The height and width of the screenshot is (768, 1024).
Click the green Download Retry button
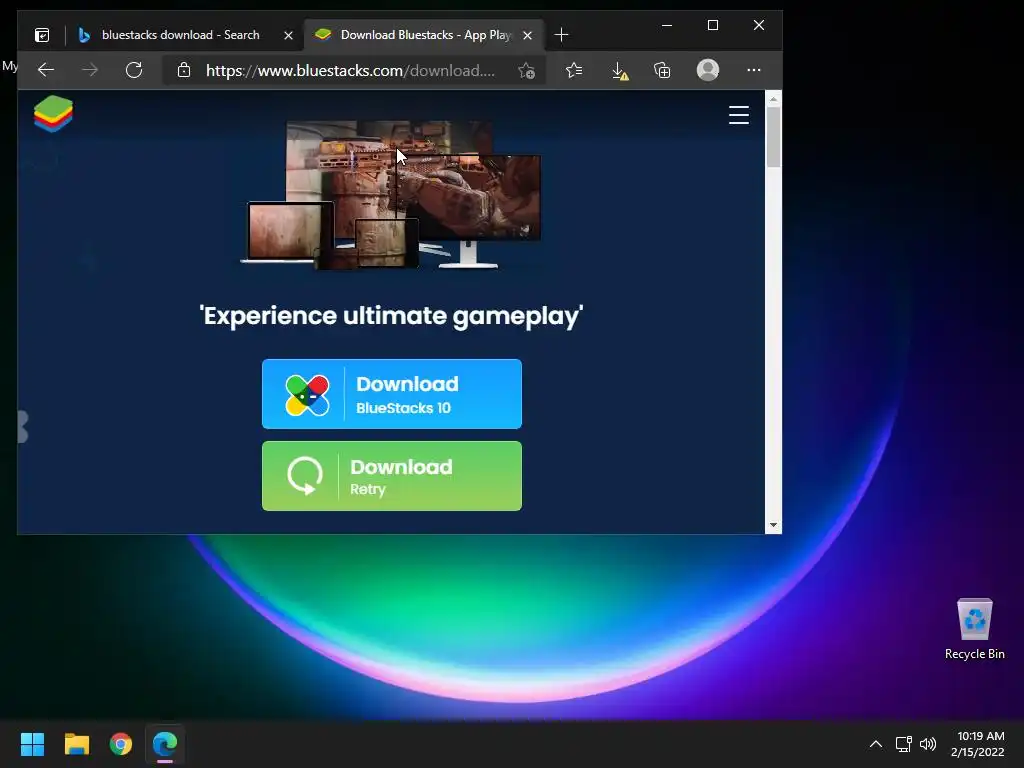point(392,476)
